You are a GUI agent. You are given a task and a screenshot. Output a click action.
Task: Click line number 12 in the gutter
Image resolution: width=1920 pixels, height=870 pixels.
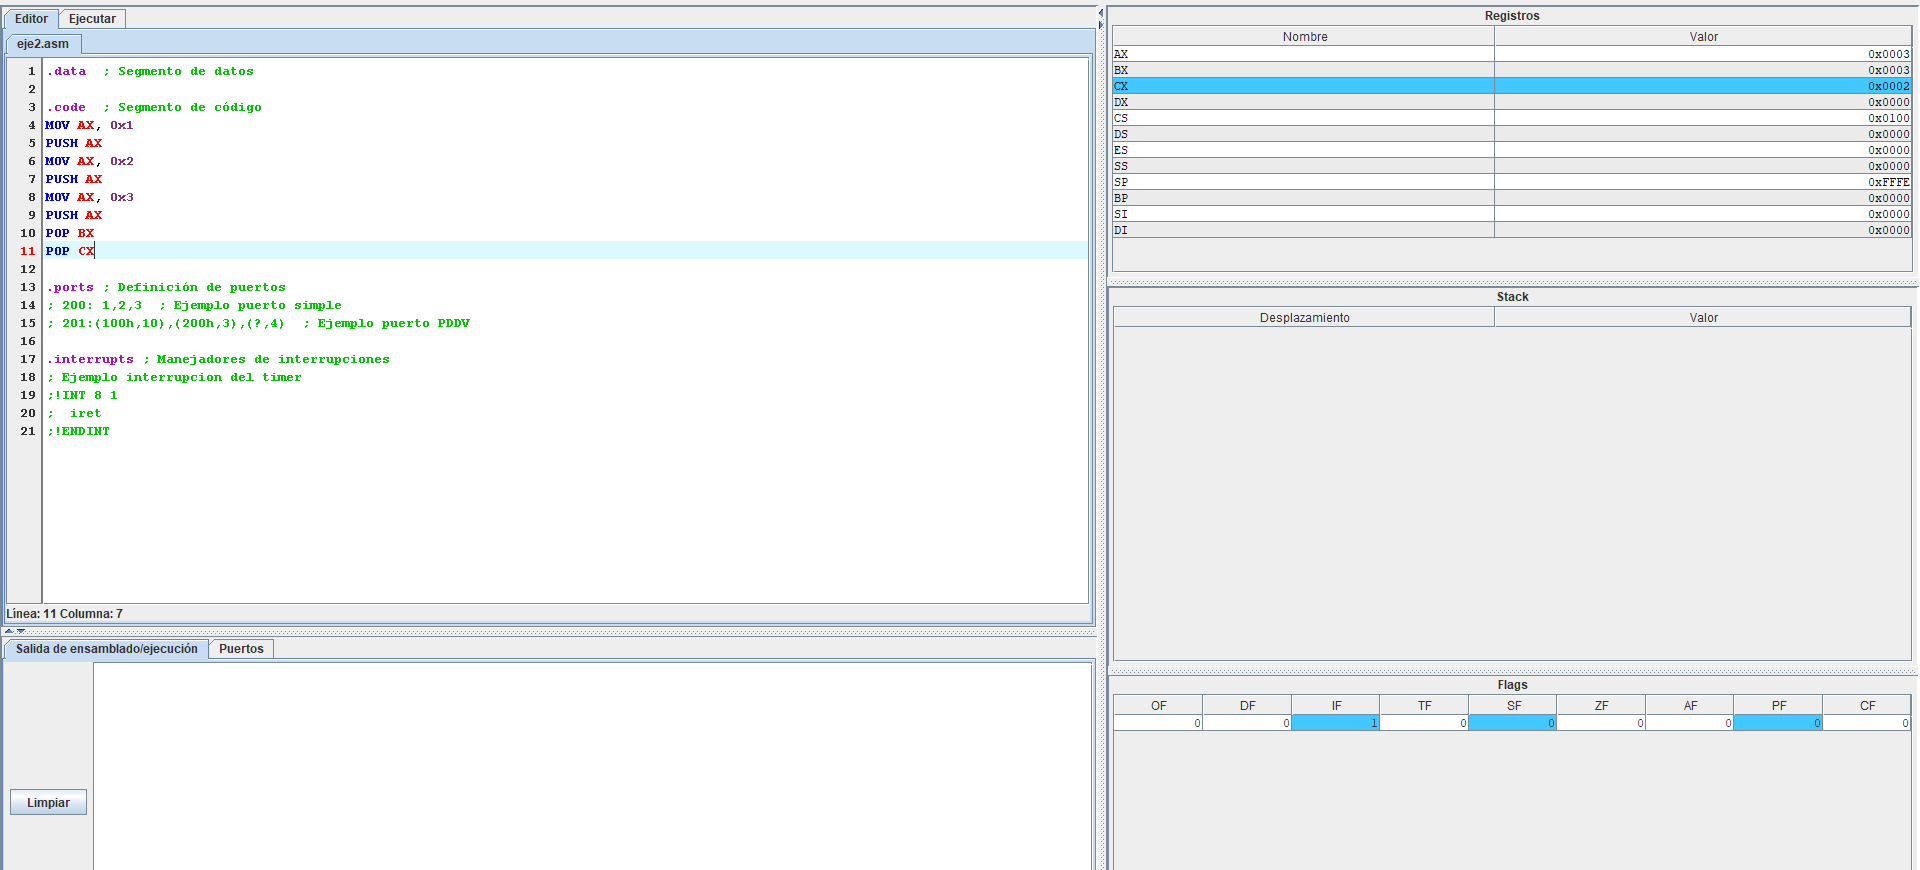[27, 270]
